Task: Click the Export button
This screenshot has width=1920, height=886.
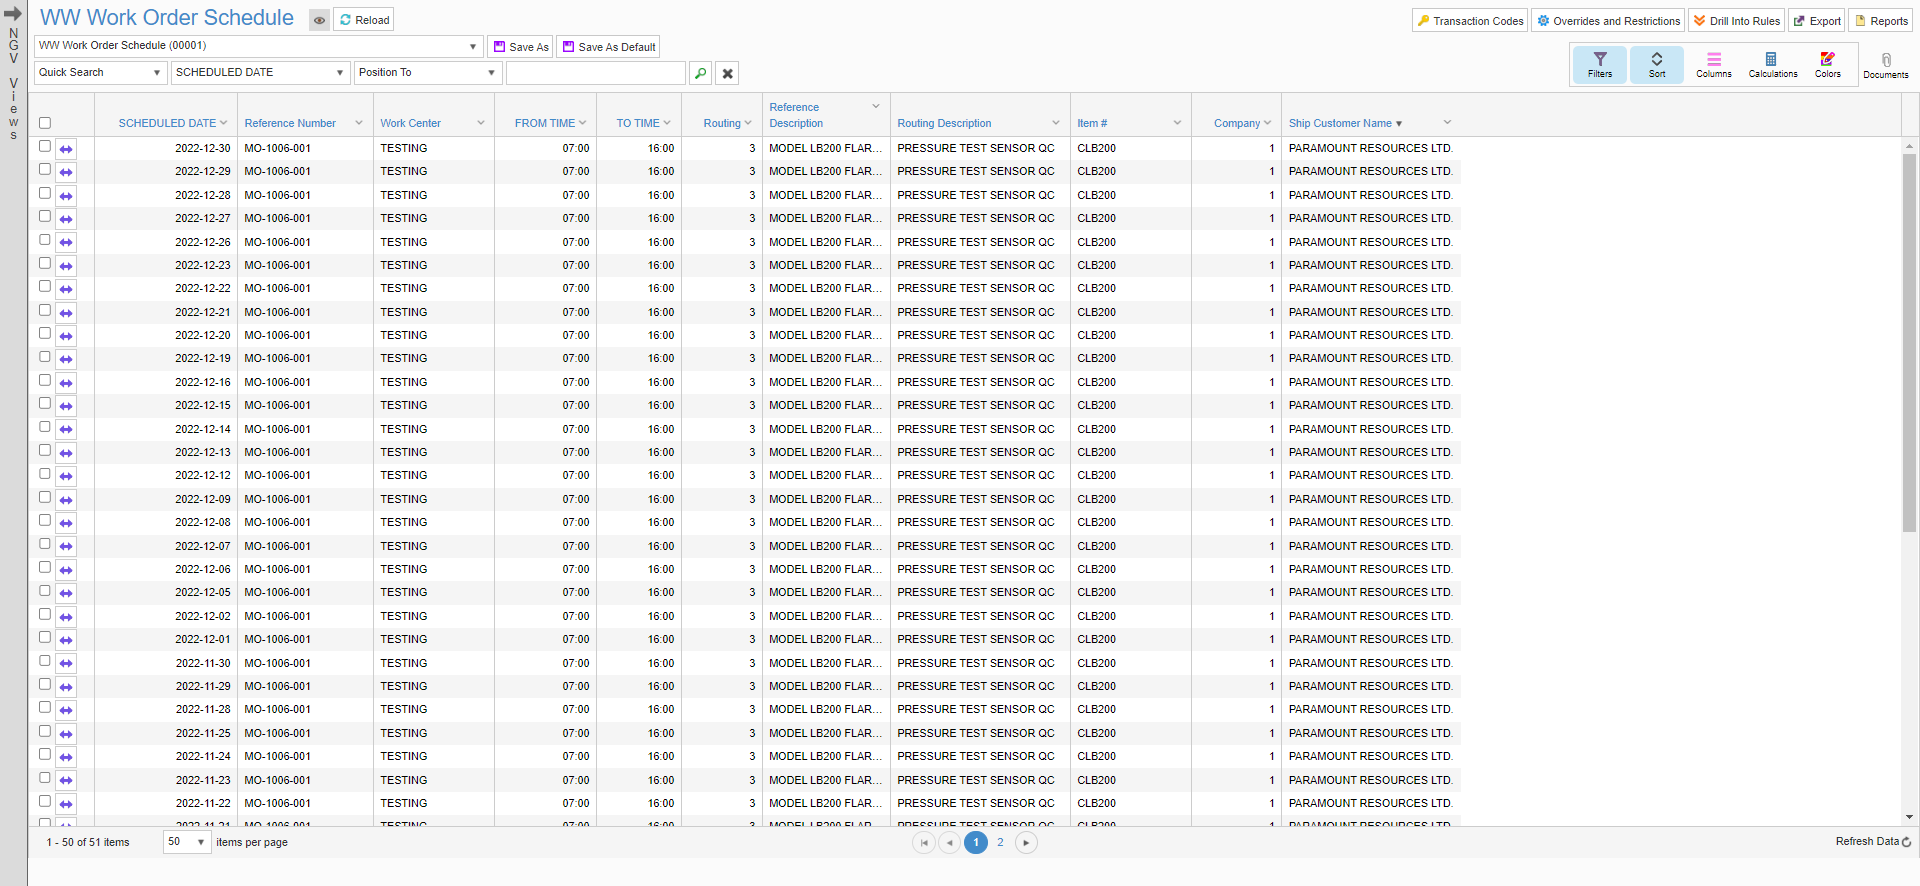Action: tap(1817, 21)
